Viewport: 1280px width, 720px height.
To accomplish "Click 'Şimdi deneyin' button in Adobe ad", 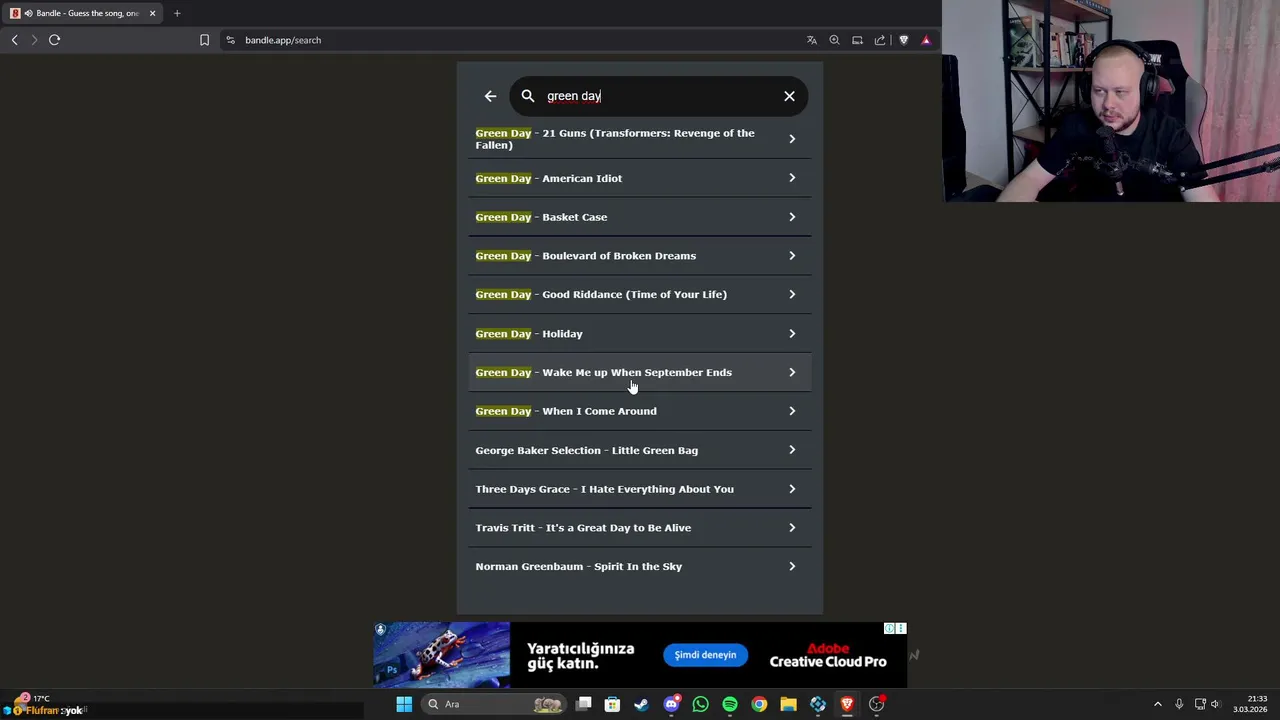I will (x=705, y=655).
